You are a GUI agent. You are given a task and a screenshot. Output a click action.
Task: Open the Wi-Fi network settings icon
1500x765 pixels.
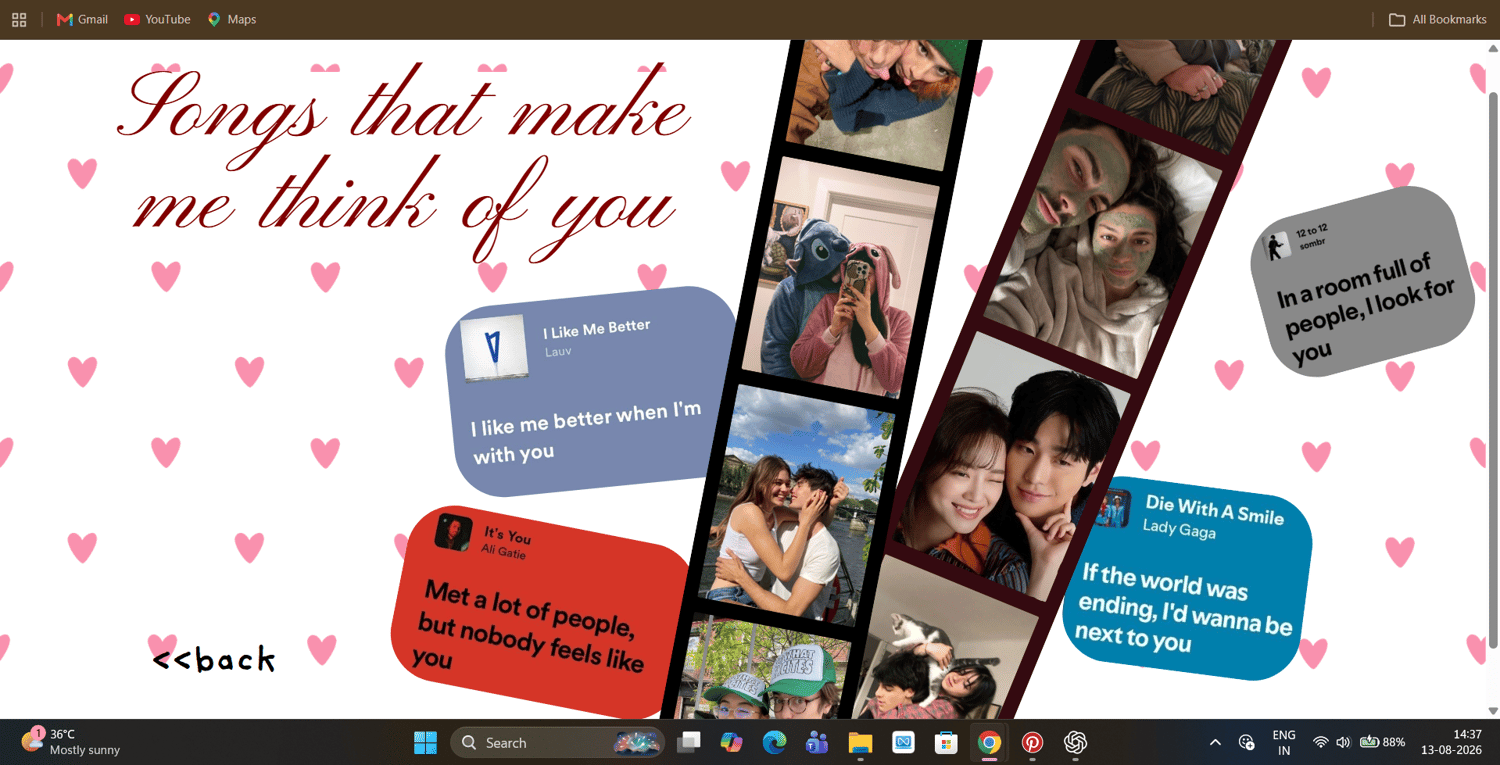click(x=1320, y=742)
